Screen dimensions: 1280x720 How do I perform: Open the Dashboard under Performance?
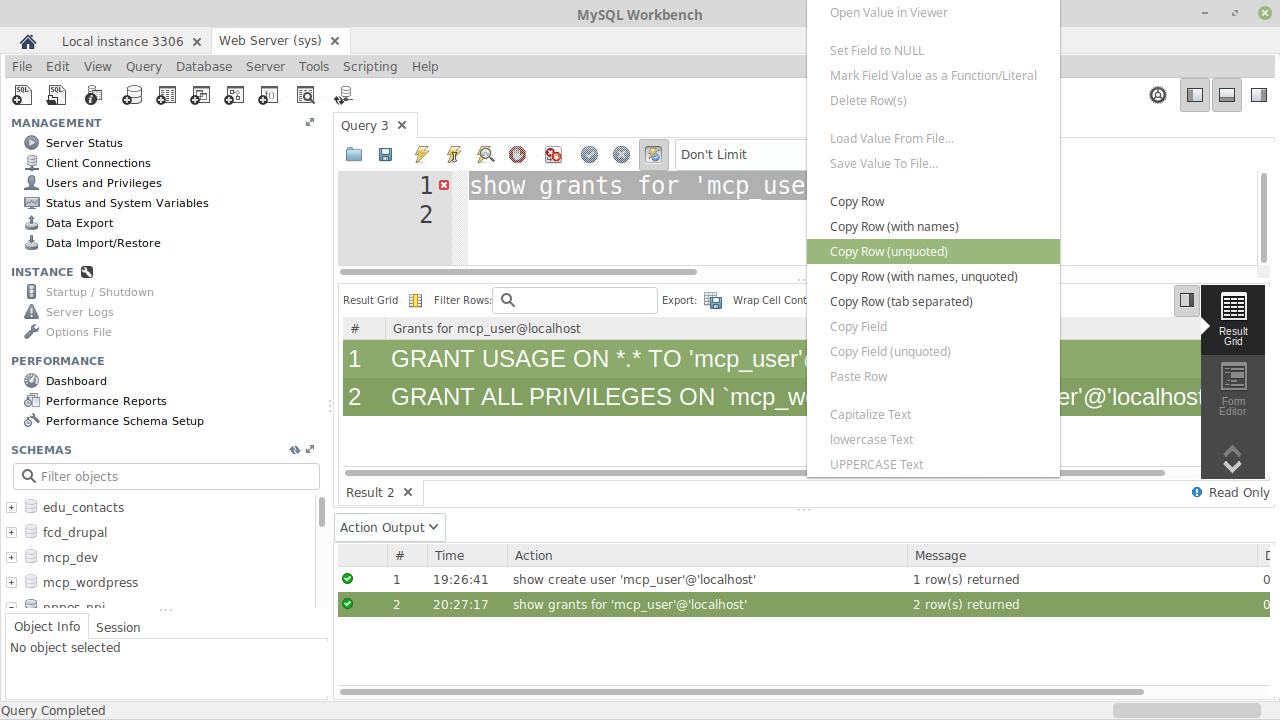[x=76, y=380]
